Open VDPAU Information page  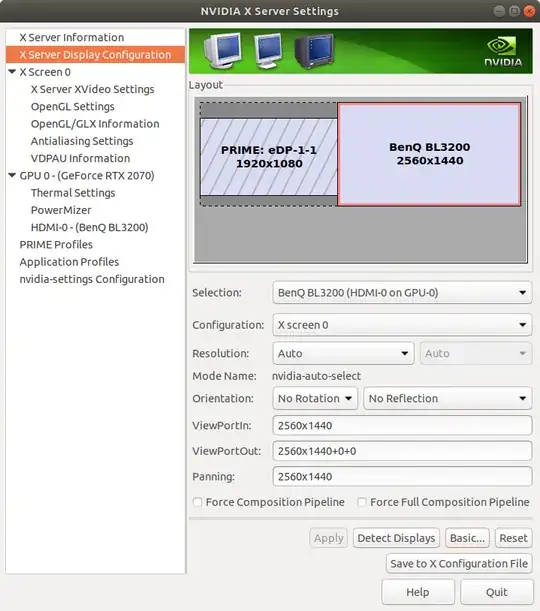pos(80,158)
